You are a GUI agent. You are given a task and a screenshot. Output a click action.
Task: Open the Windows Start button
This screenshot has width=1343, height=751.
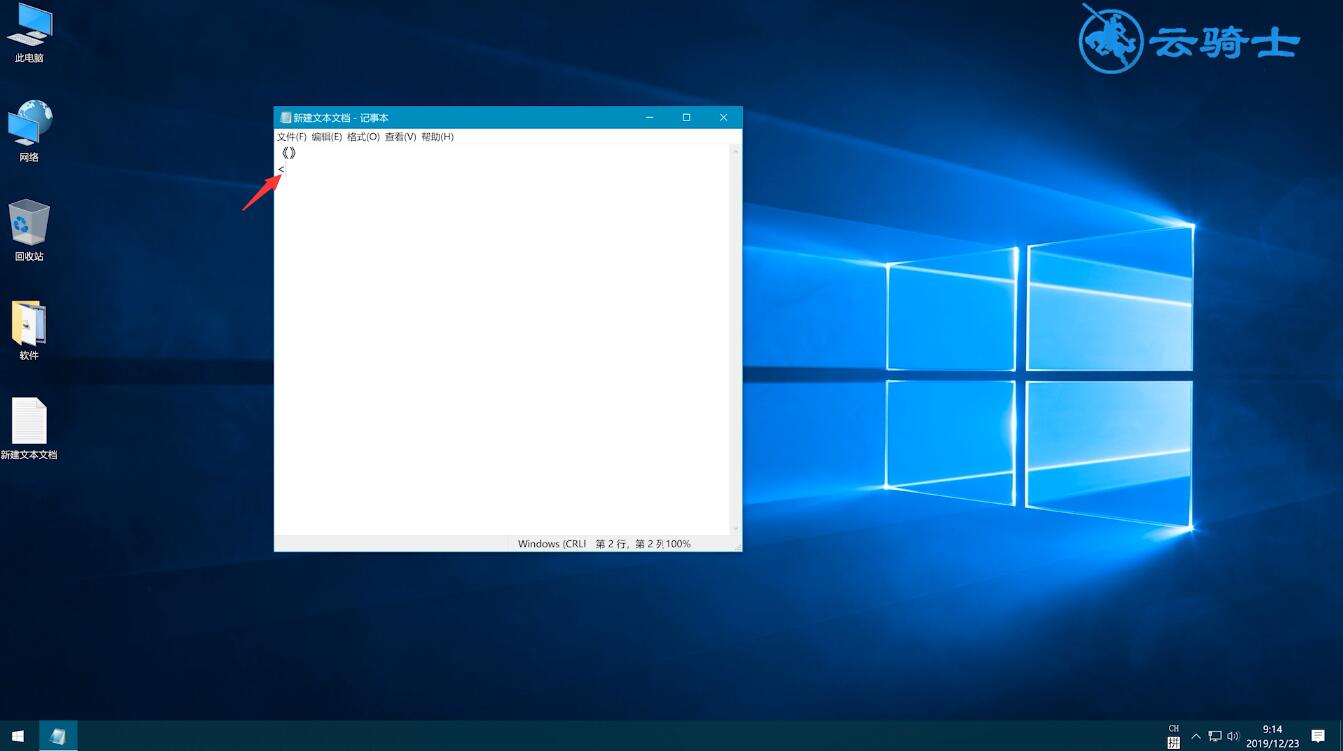point(18,736)
